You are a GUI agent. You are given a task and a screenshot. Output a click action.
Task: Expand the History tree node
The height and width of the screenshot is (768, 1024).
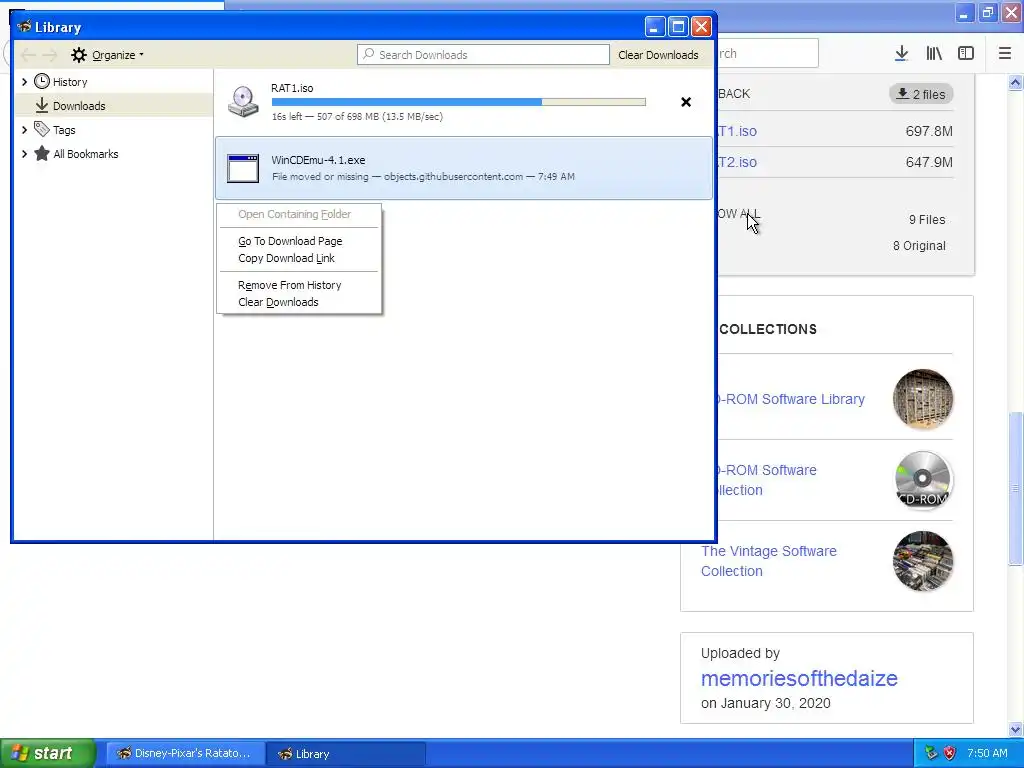coord(24,82)
